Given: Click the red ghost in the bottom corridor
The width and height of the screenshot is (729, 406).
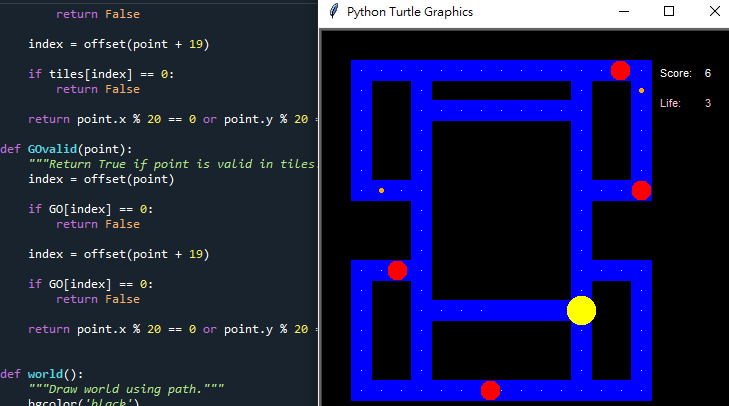Looking at the screenshot, I should pyautogui.click(x=490, y=390).
